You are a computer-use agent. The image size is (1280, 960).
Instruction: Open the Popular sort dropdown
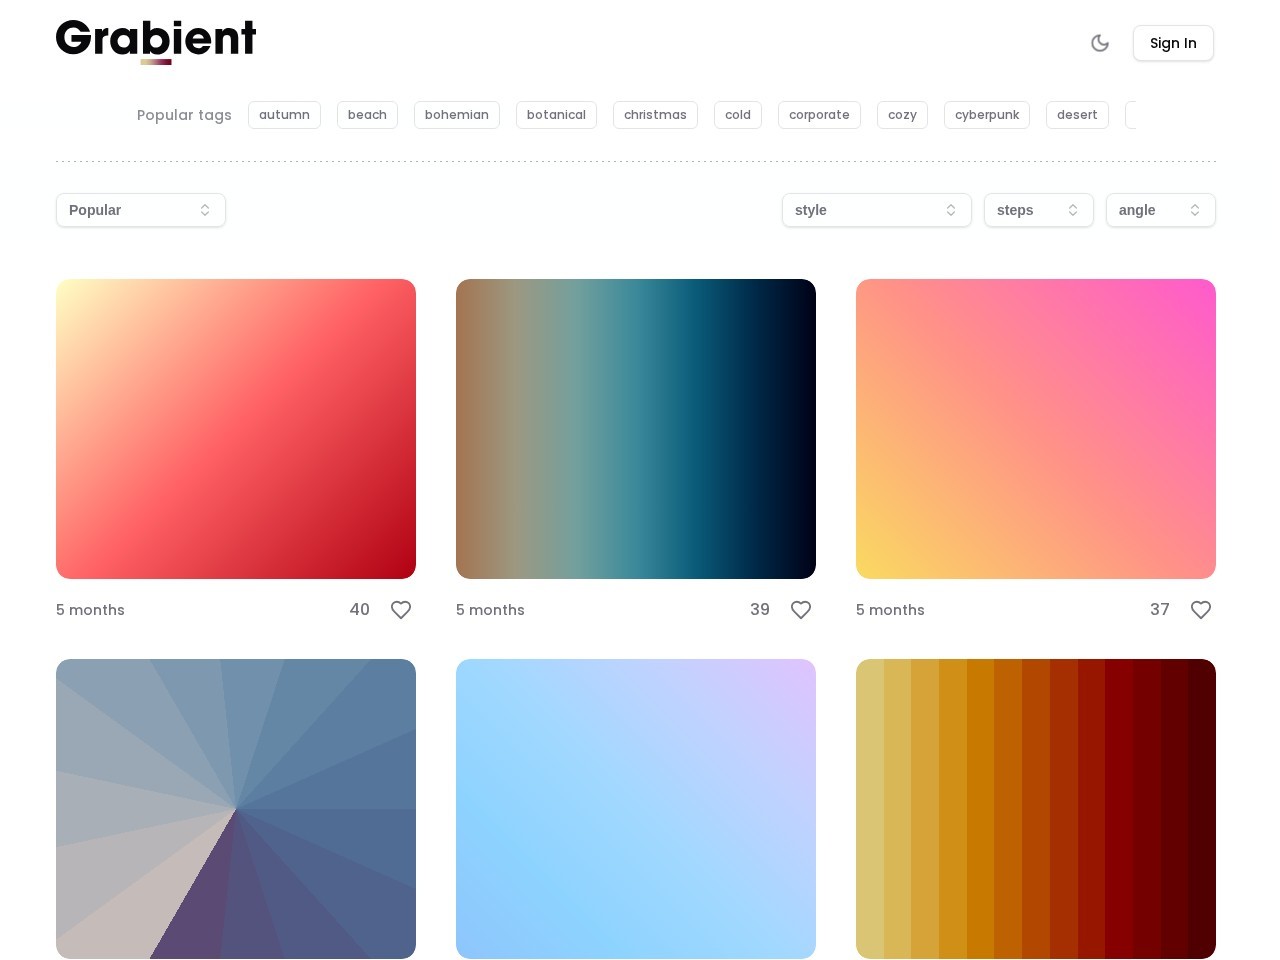140,210
